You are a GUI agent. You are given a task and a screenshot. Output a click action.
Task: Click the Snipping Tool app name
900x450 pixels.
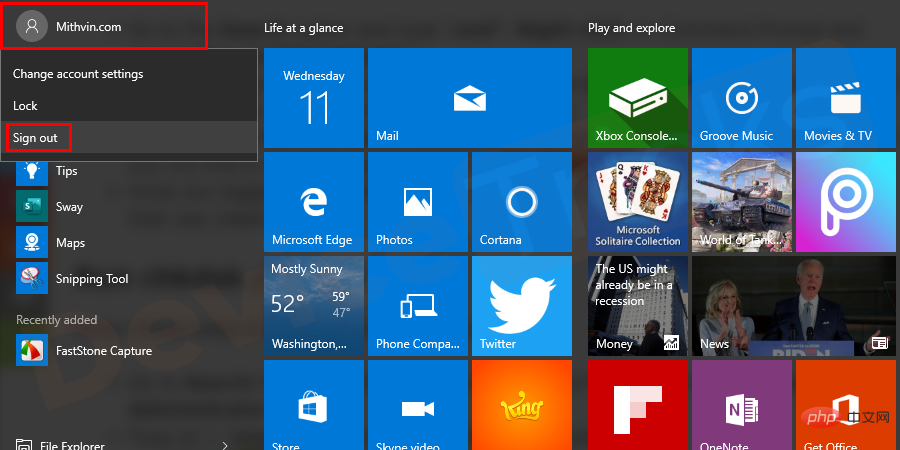coord(92,279)
